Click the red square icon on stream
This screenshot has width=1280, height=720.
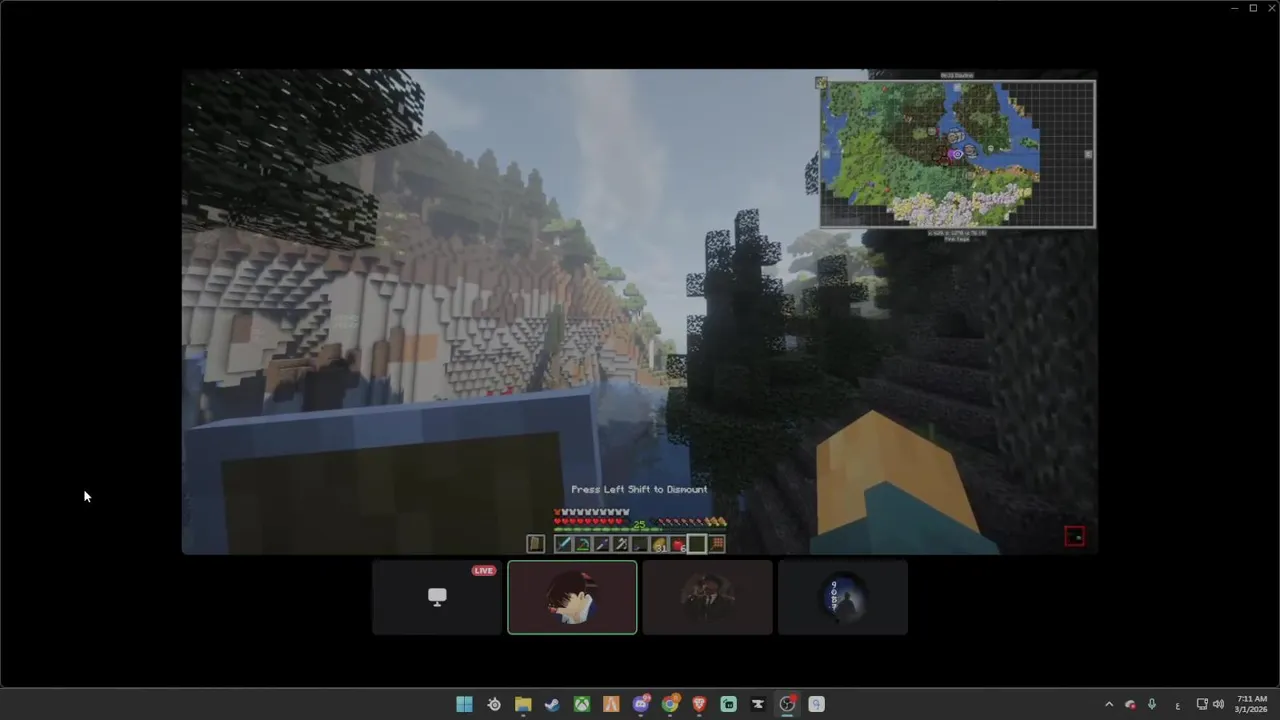(x=1074, y=536)
